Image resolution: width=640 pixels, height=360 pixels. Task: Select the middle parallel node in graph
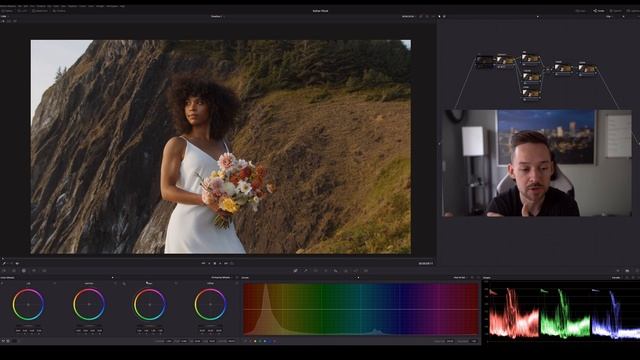coord(531,77)
